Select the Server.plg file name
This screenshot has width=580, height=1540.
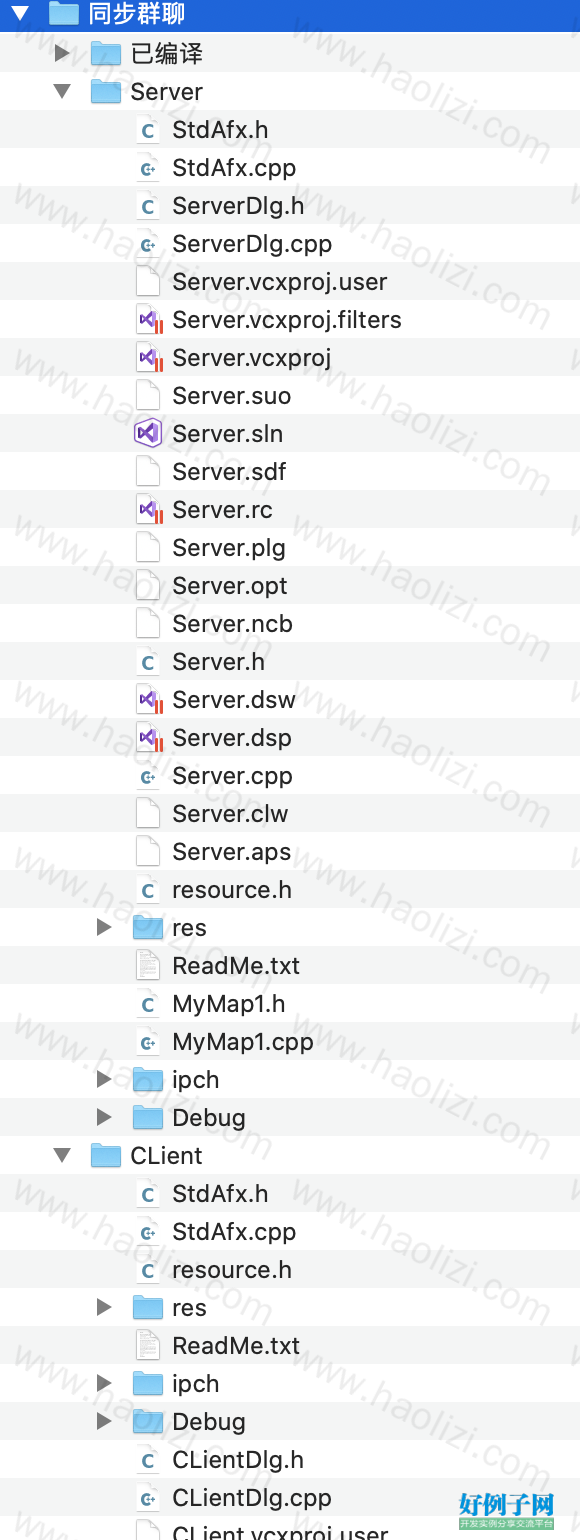tap(229, 548)
